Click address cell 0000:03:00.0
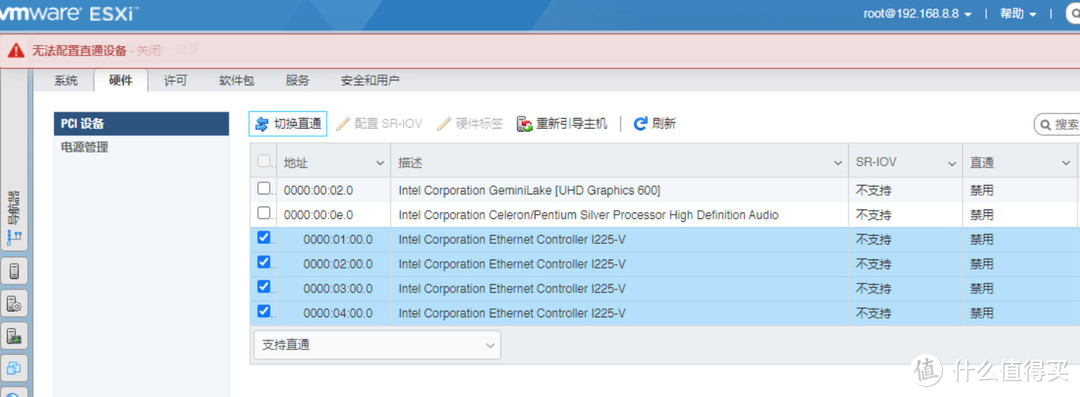Screen dimensions: 1080x397 [338, 288]
